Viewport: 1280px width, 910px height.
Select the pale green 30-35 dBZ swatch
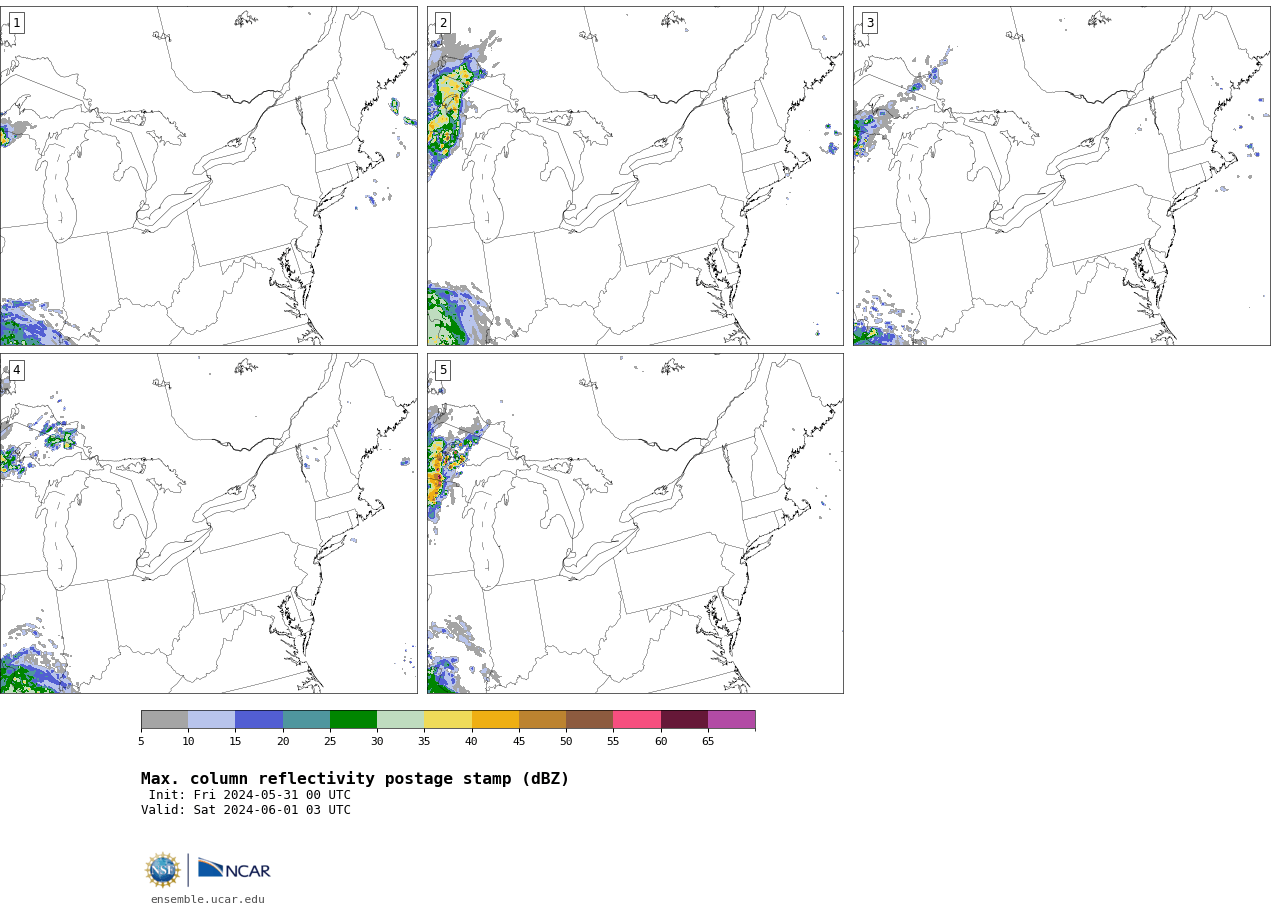(400, 720)
